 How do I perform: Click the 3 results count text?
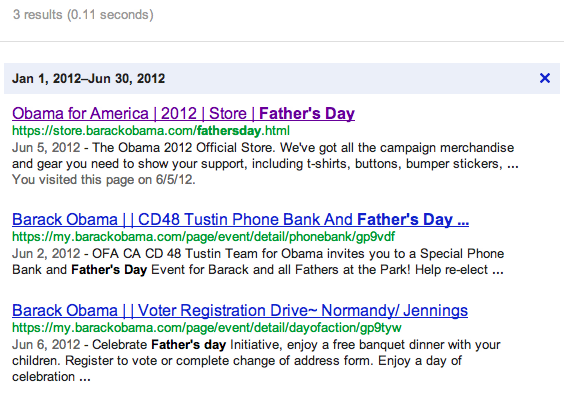[83, 15]
